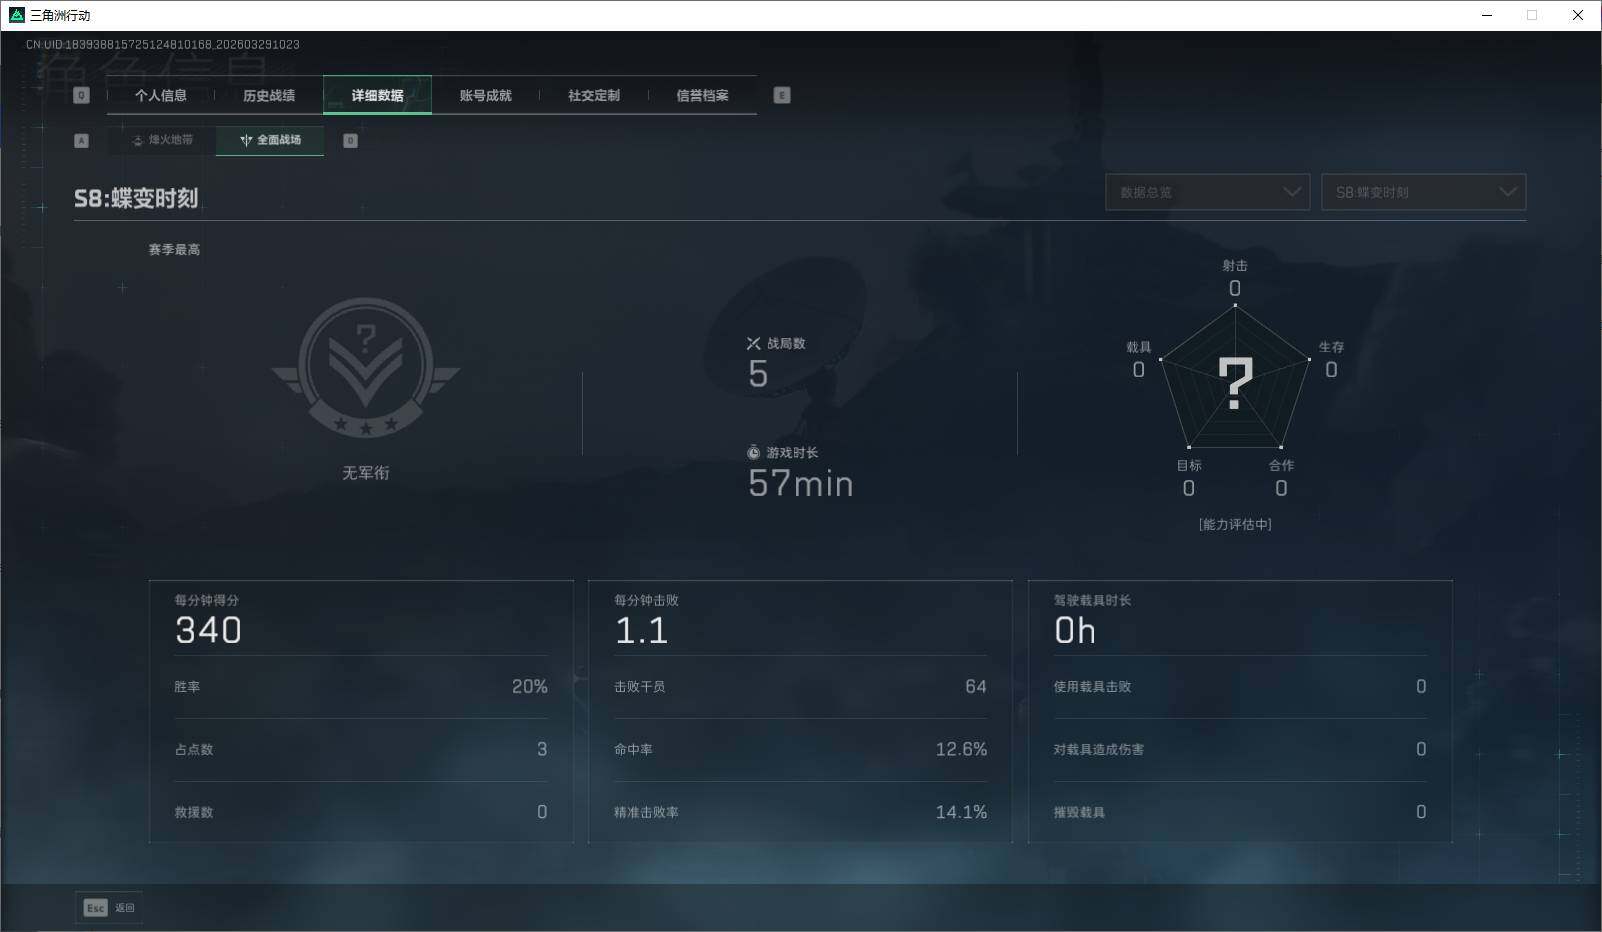Open the 社交定制 tab
This screenshot has height=932, width=1602.
[x=594, y=95]
